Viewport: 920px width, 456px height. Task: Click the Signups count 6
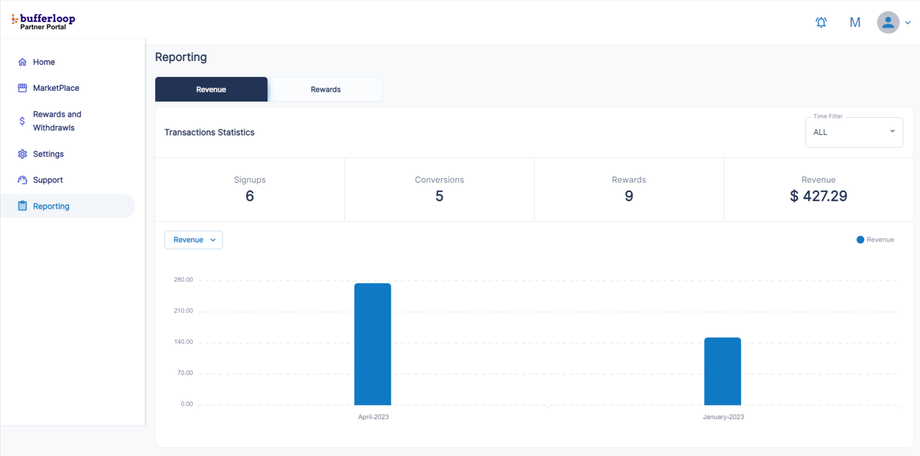tap(249, 196)
